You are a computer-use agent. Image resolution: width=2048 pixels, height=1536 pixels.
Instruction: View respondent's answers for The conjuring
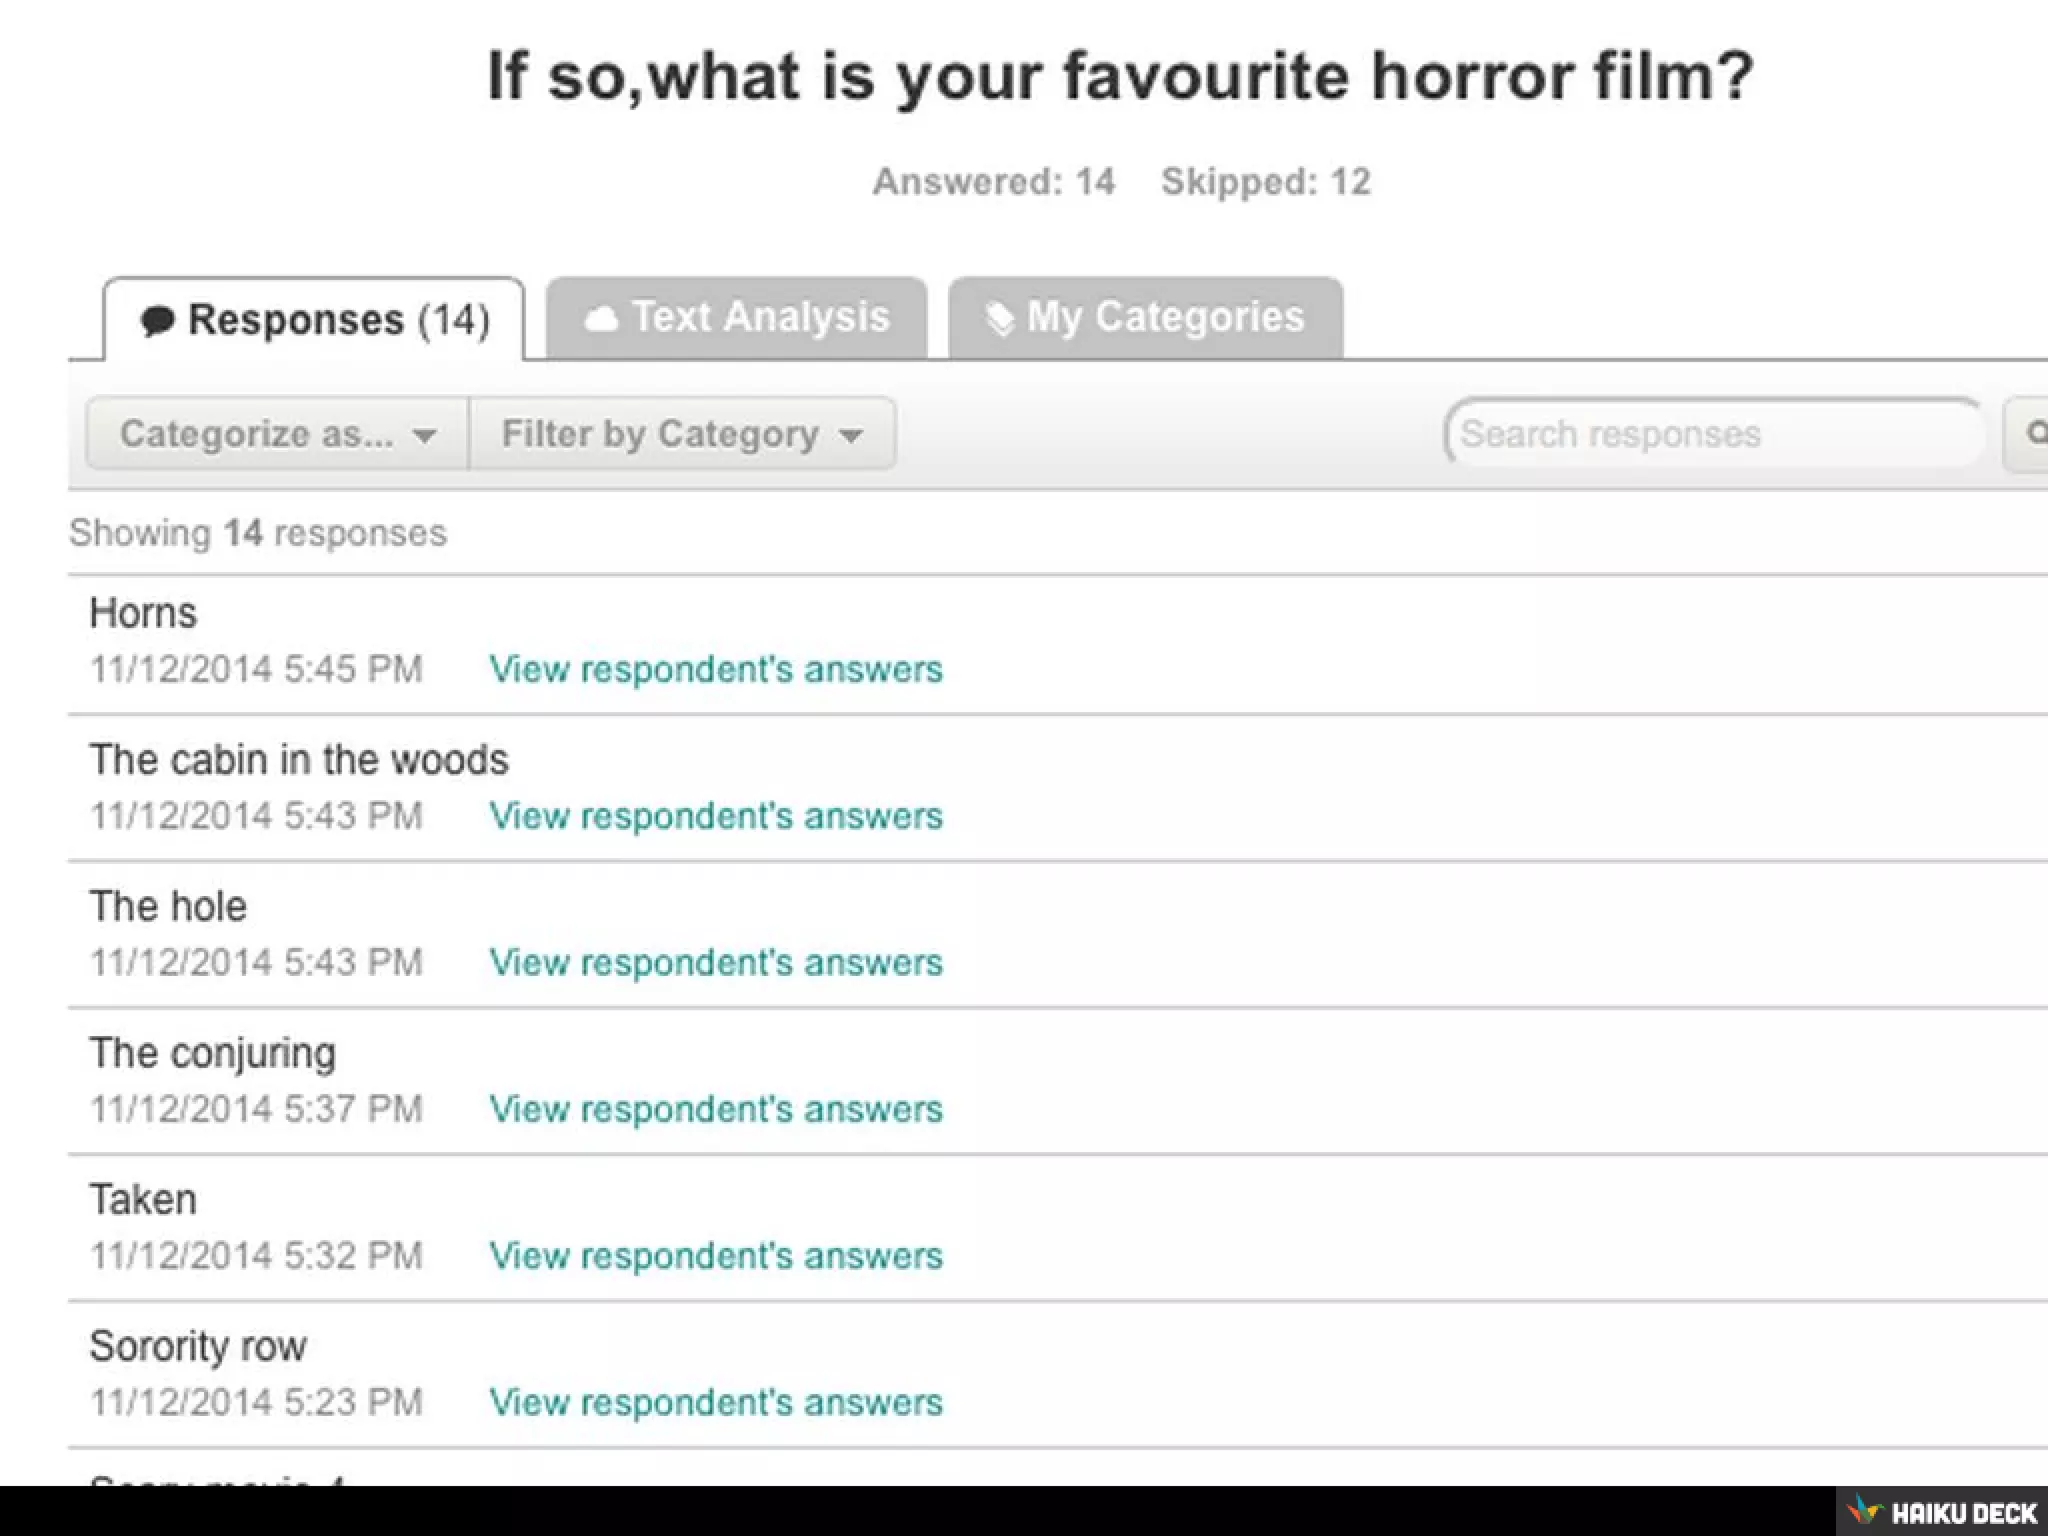pos(715,1109)
